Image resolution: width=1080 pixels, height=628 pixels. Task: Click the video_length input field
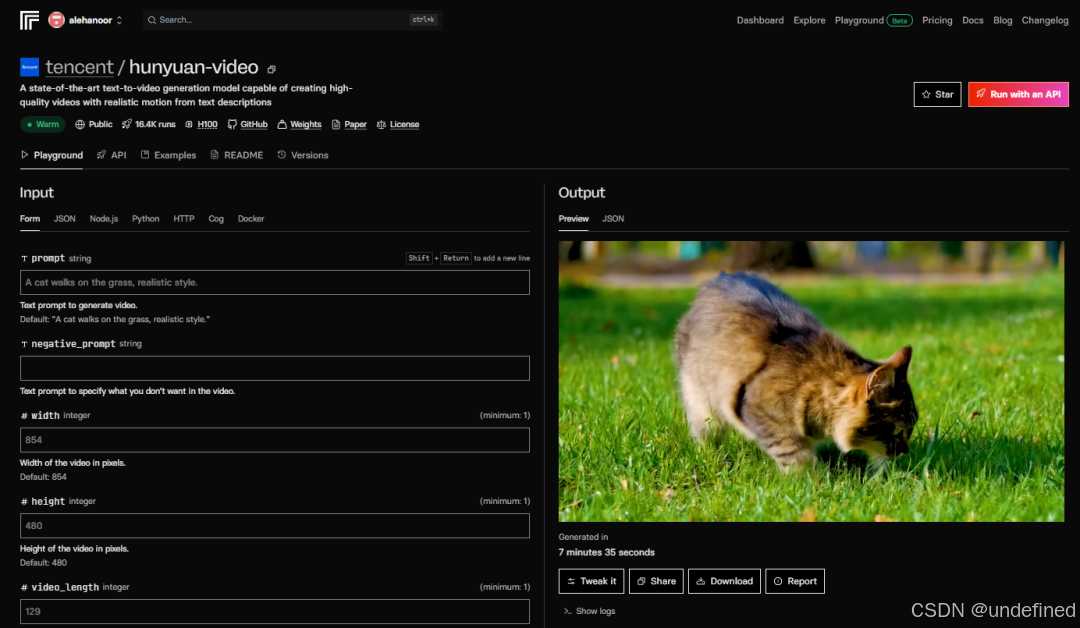tap(275, 611)
